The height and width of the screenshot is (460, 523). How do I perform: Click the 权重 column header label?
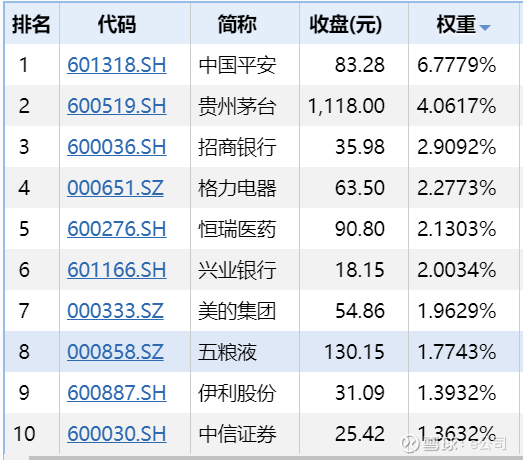click(x=456, y=24)
